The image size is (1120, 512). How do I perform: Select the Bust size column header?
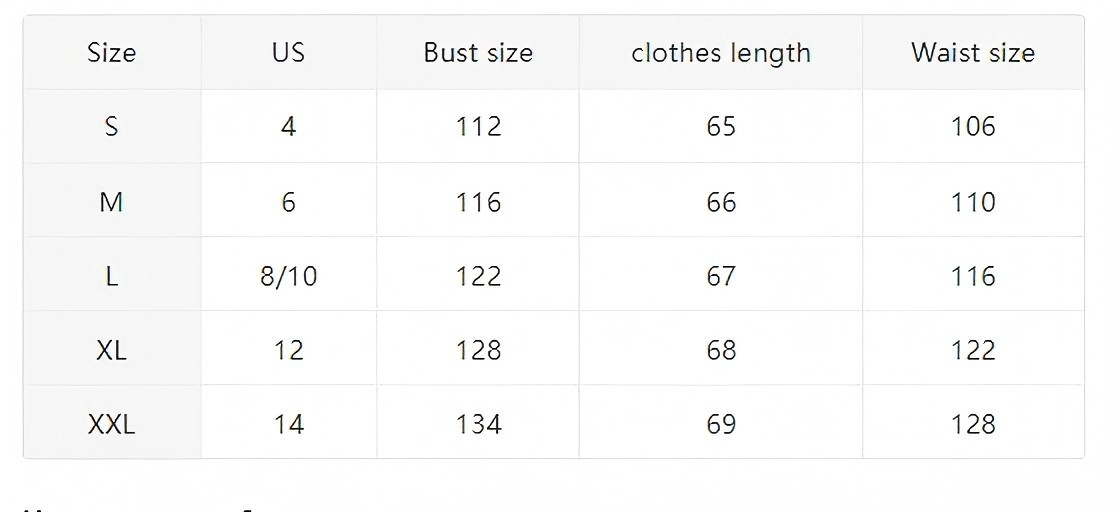tap(478, 53)
